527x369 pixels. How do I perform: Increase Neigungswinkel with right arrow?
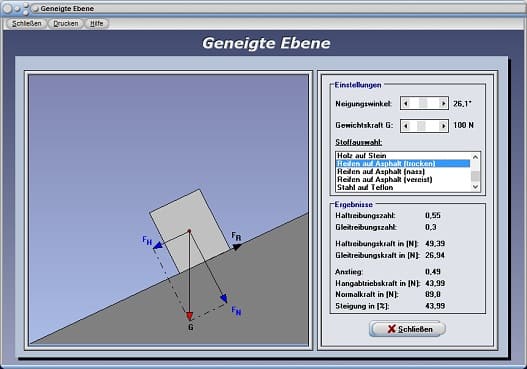(x=443, y=104)
